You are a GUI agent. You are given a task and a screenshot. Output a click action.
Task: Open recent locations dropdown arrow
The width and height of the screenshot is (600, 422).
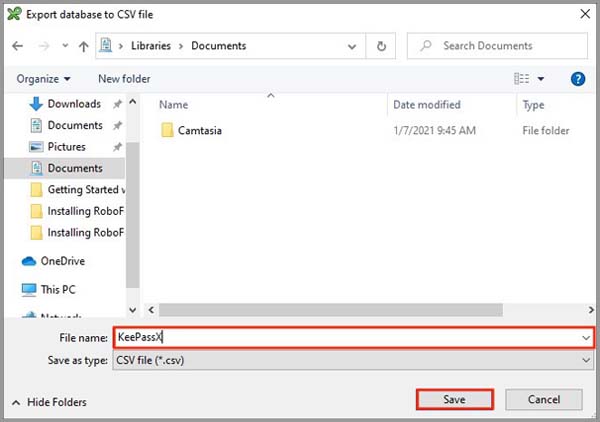(x=65, y=46)
